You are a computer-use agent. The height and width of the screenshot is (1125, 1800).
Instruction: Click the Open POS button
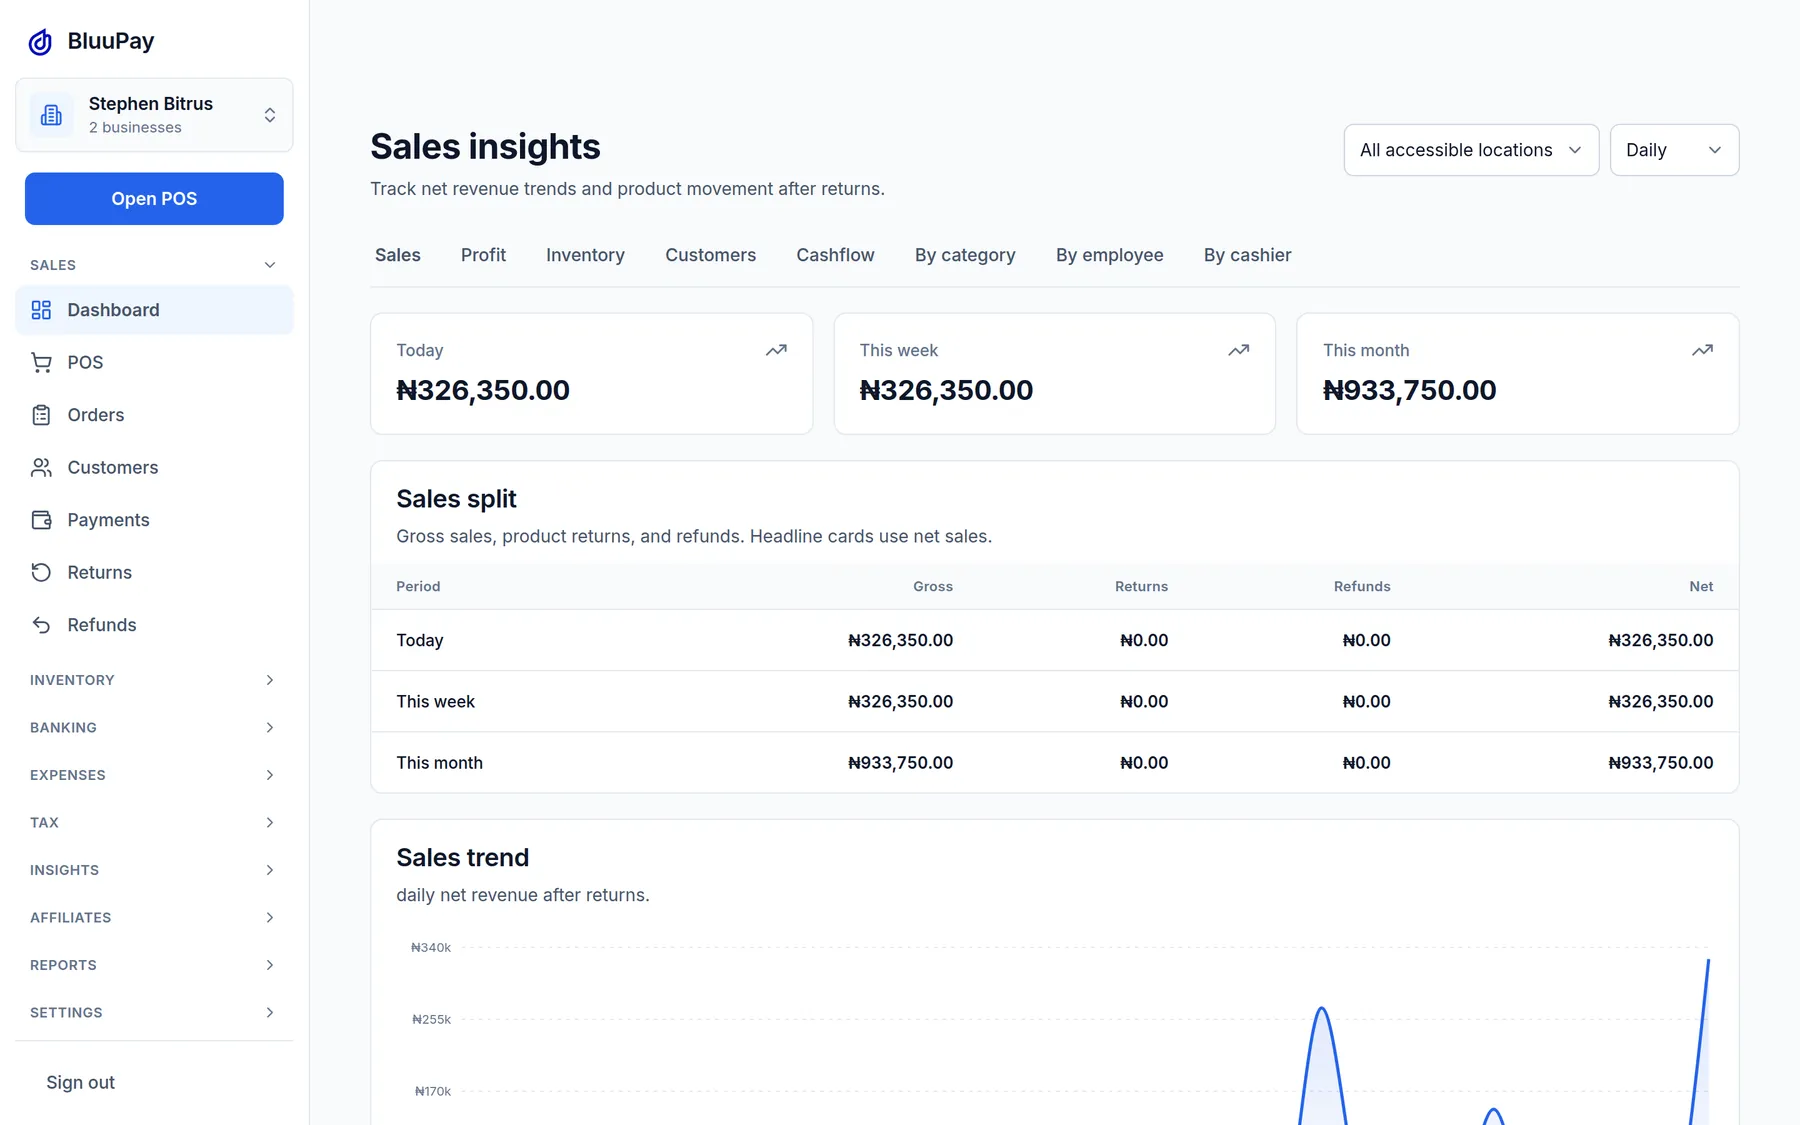click(x=154, y=199)
